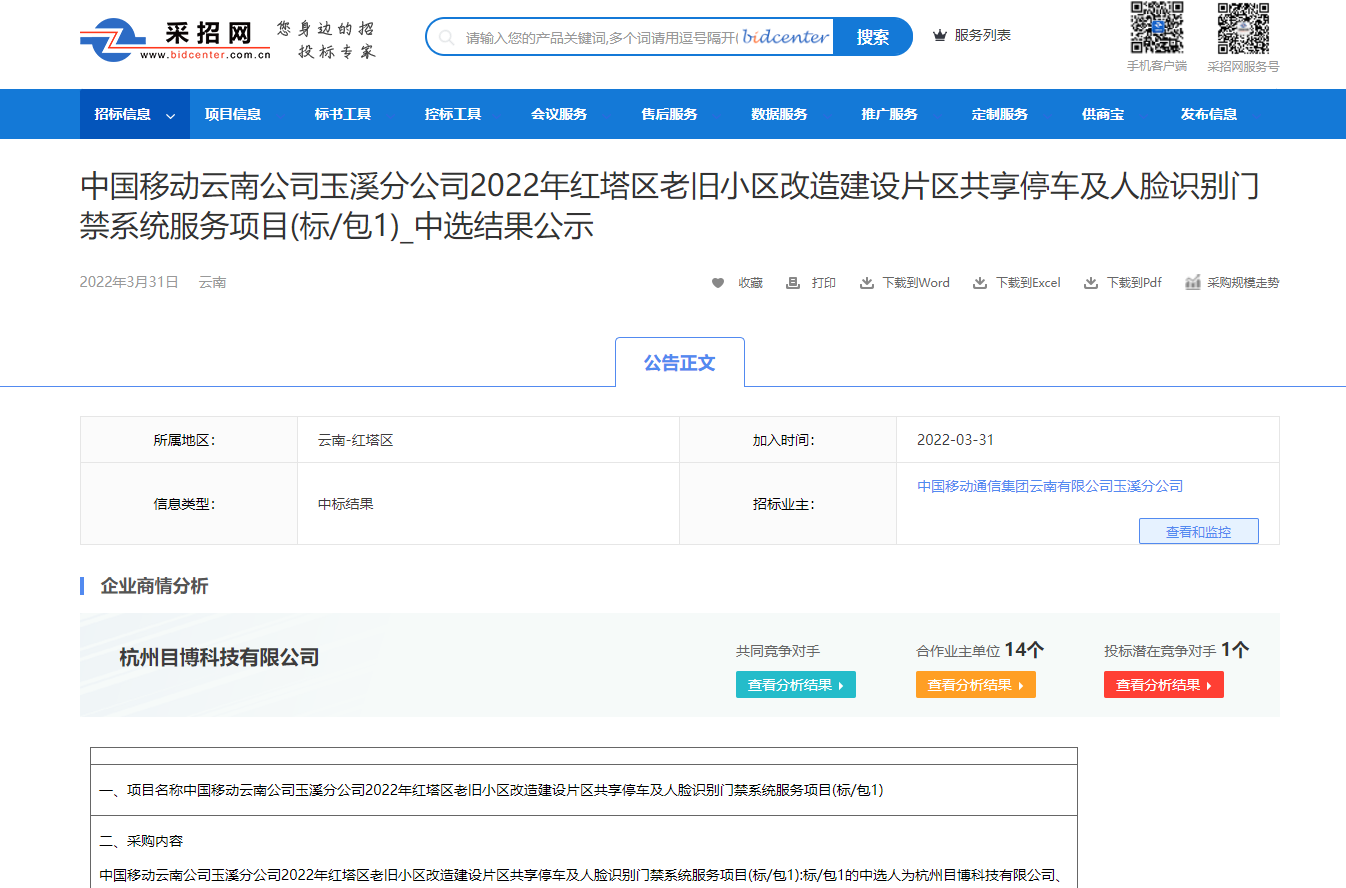Open the 标书工具 menu
This screenshot has height=888, width=1346.
tap(343, 114)
